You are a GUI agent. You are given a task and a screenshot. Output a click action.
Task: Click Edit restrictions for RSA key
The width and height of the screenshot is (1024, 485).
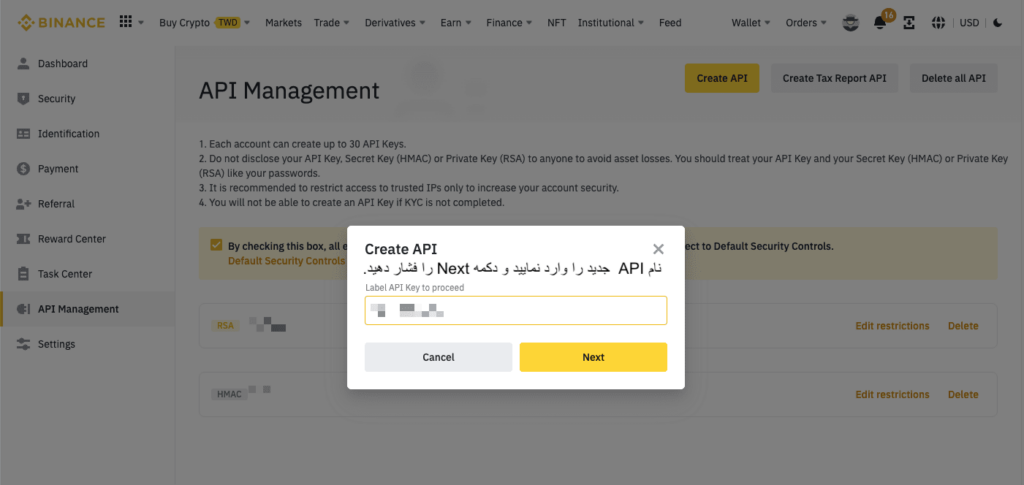click(x=892, y=326)
